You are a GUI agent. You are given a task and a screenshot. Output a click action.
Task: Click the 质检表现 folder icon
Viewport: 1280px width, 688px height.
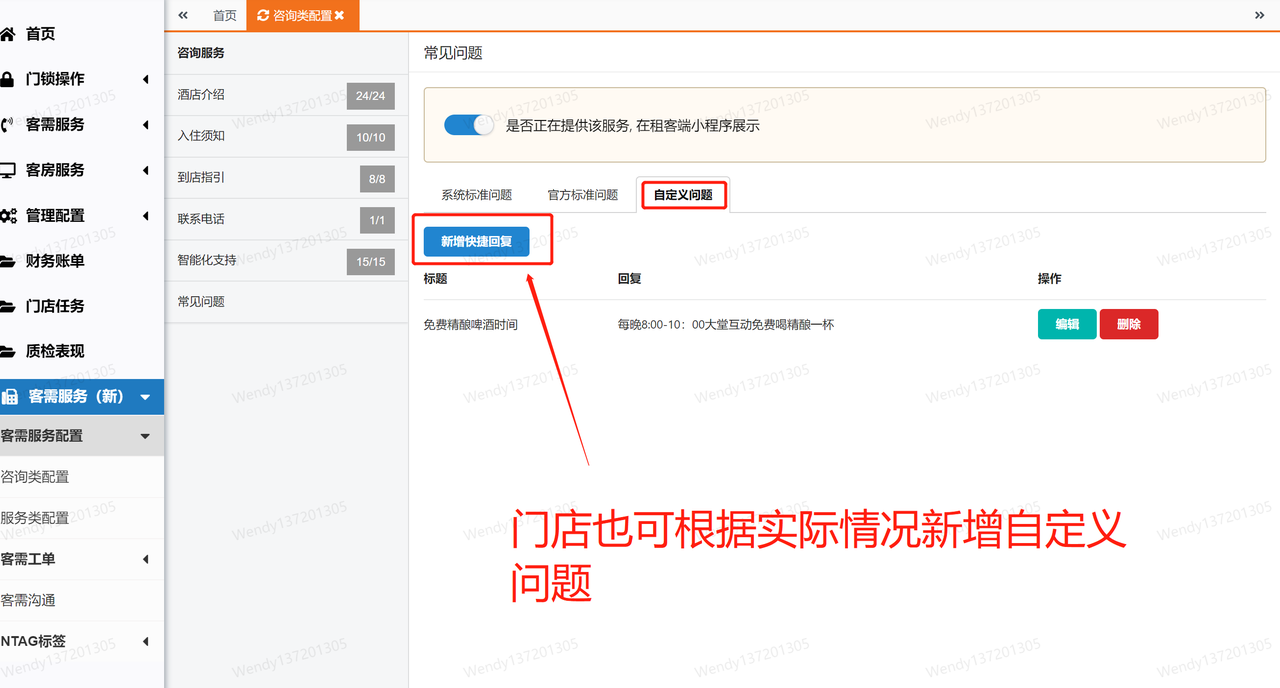pos(14,350)
